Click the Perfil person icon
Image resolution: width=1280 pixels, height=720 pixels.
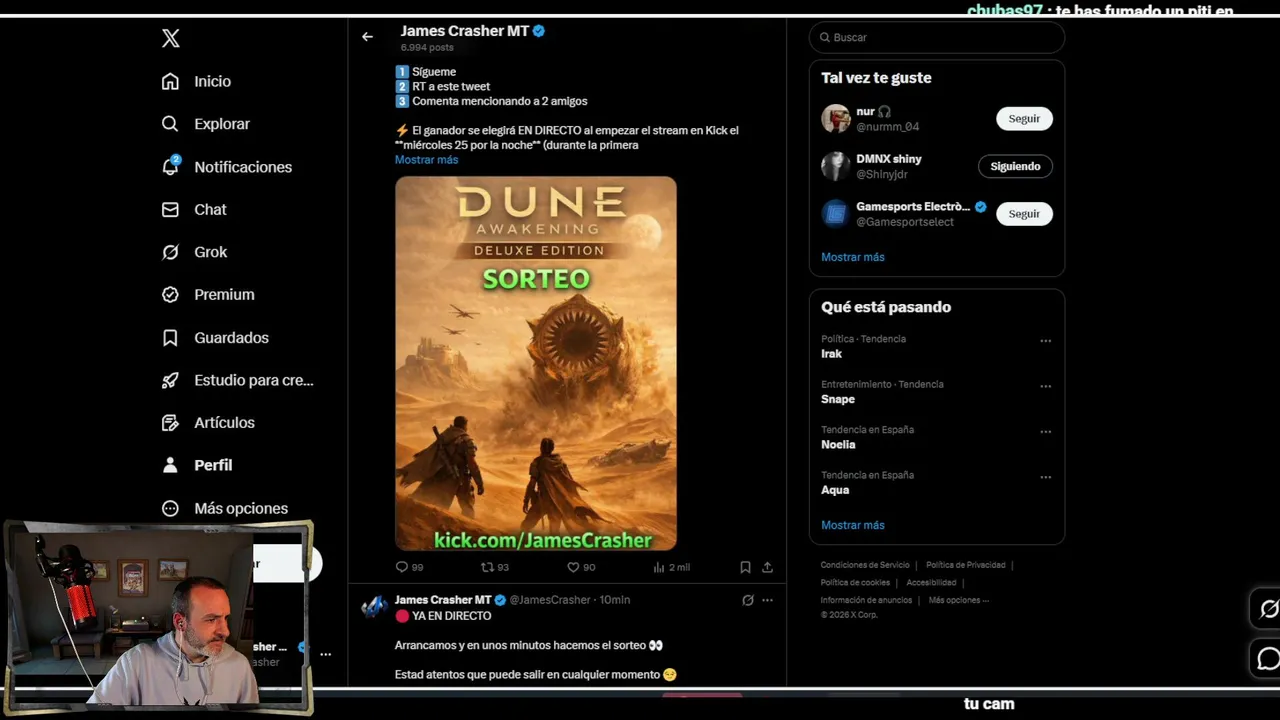[170, 465]
